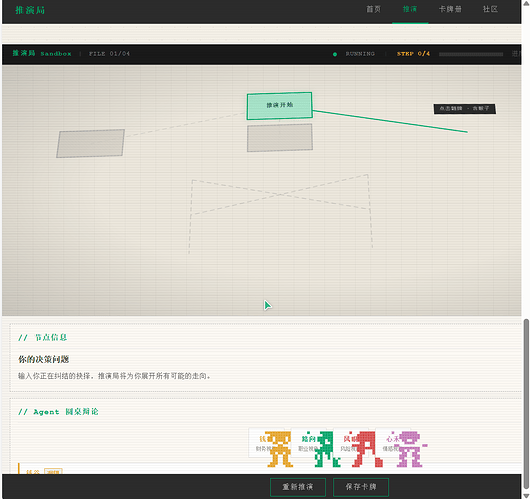530x499 pixels.
Task: Click the green pixel agent figure
Action: 326,449
